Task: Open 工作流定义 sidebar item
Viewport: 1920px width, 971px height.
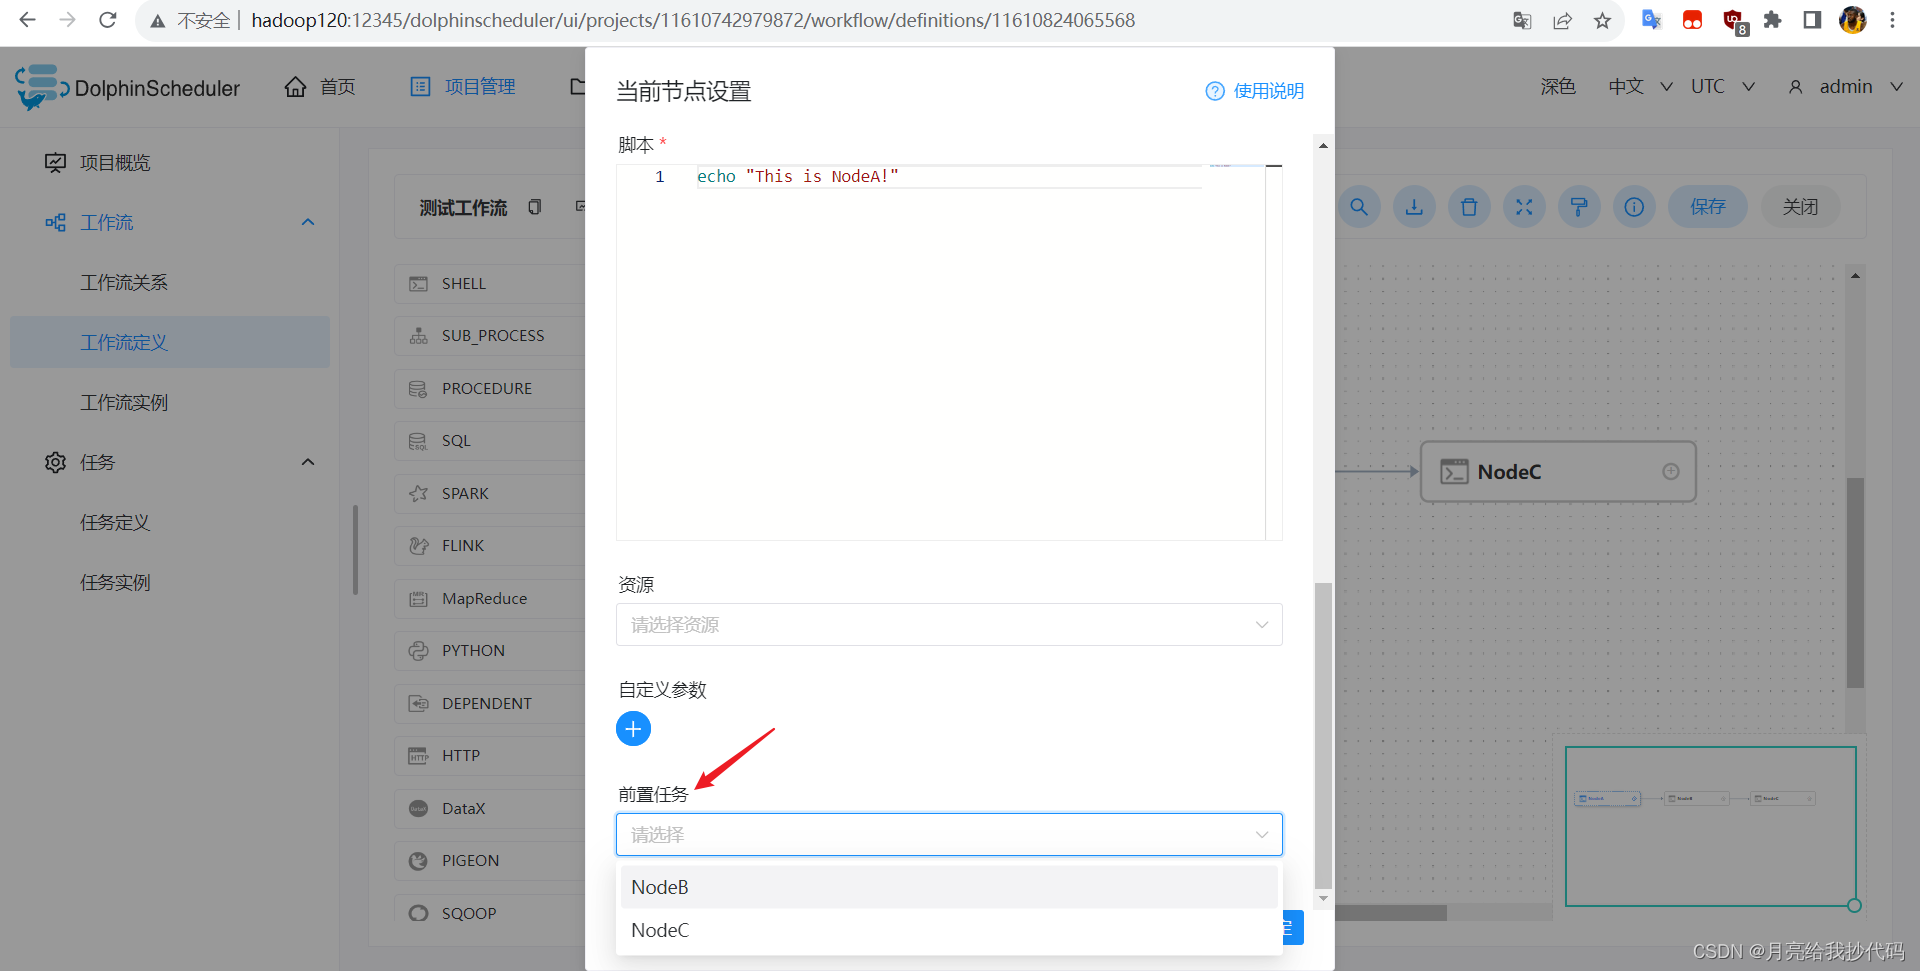Action: pyautogui.click(x=170, y=342)
